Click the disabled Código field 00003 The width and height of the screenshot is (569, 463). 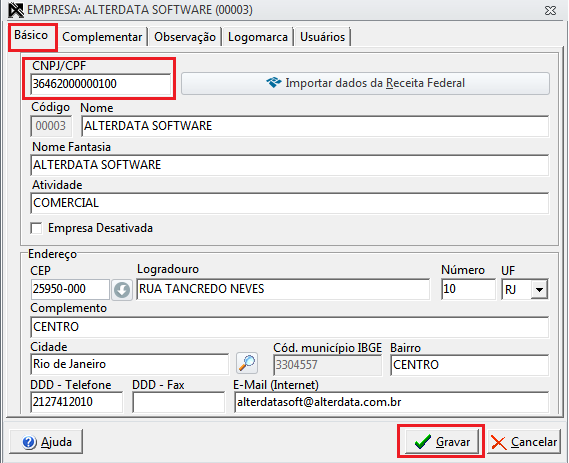(51, 126)
